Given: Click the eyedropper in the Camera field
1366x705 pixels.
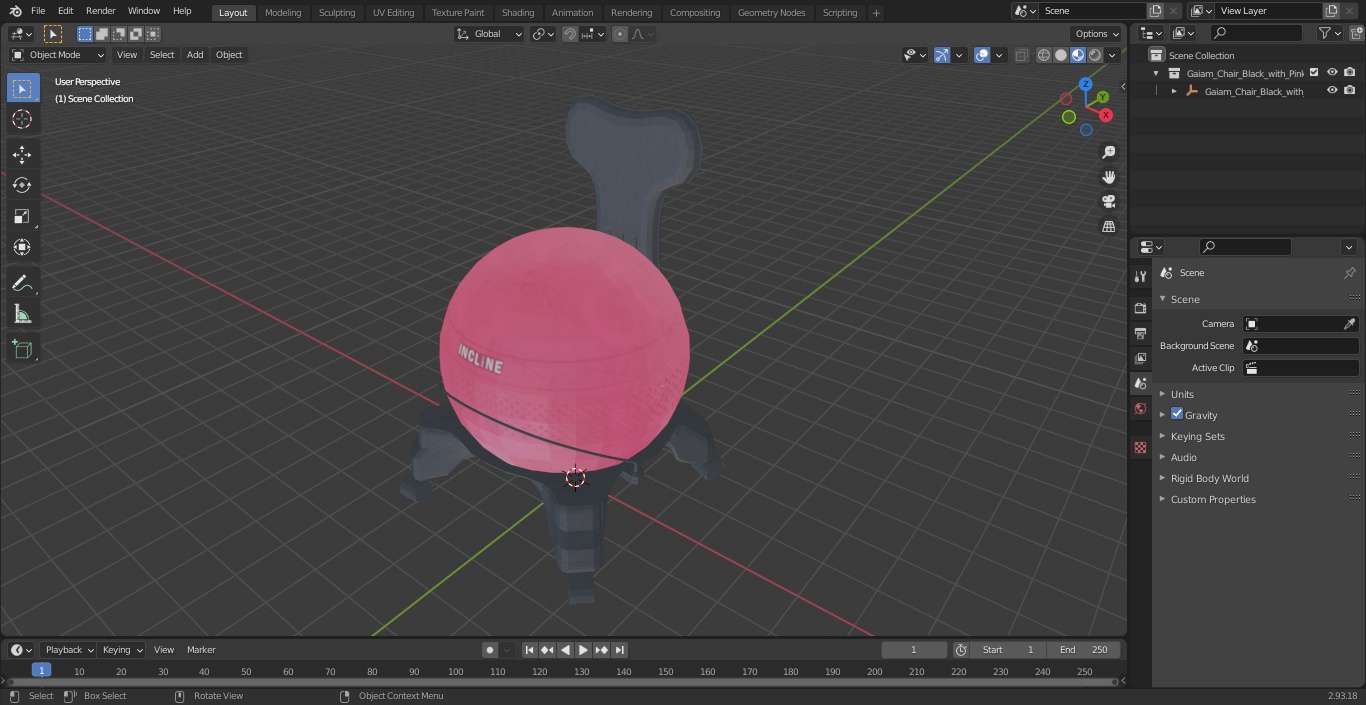Looking at the screenshot, I should pos(1349,324).
